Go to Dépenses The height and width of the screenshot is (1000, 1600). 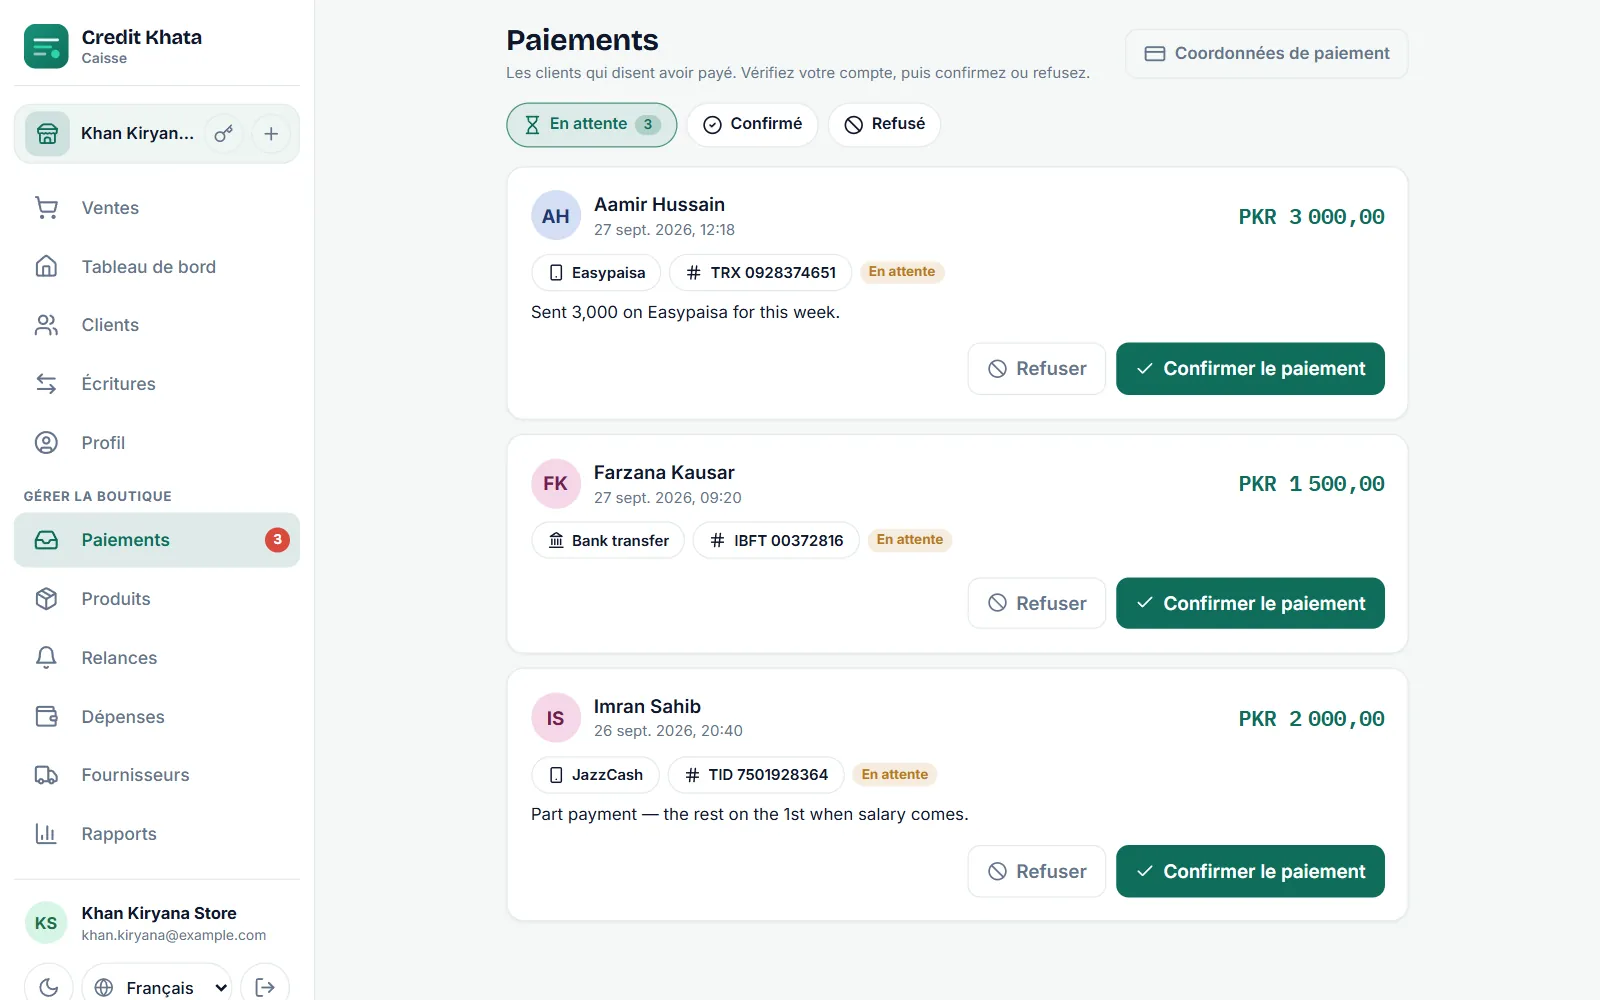(x=157, y=717)
